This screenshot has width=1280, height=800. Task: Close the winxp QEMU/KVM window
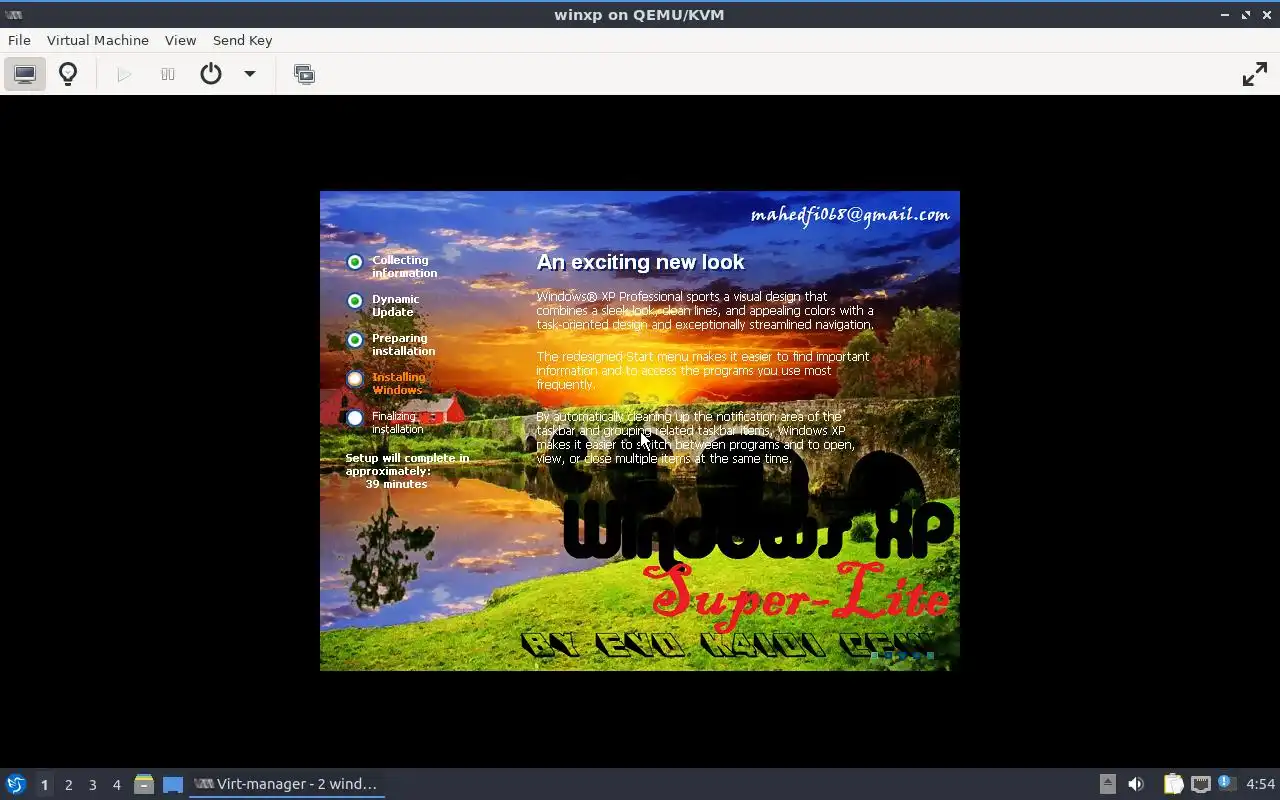(1266, 15)
